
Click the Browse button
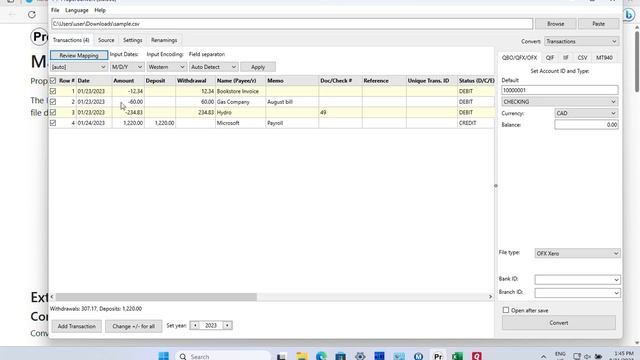click(556, 24)
